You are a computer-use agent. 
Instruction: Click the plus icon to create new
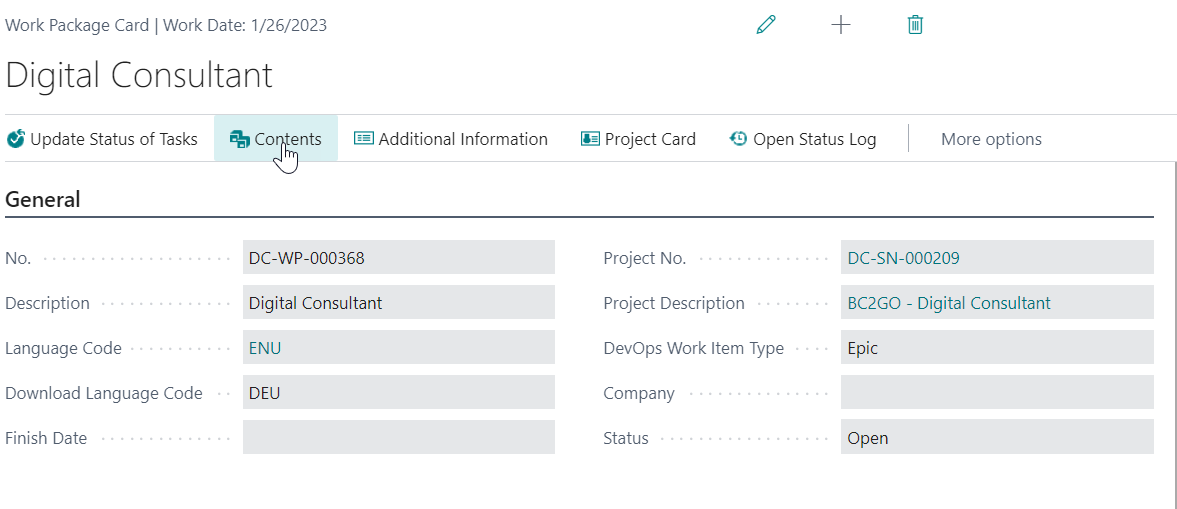pos(841,25)
